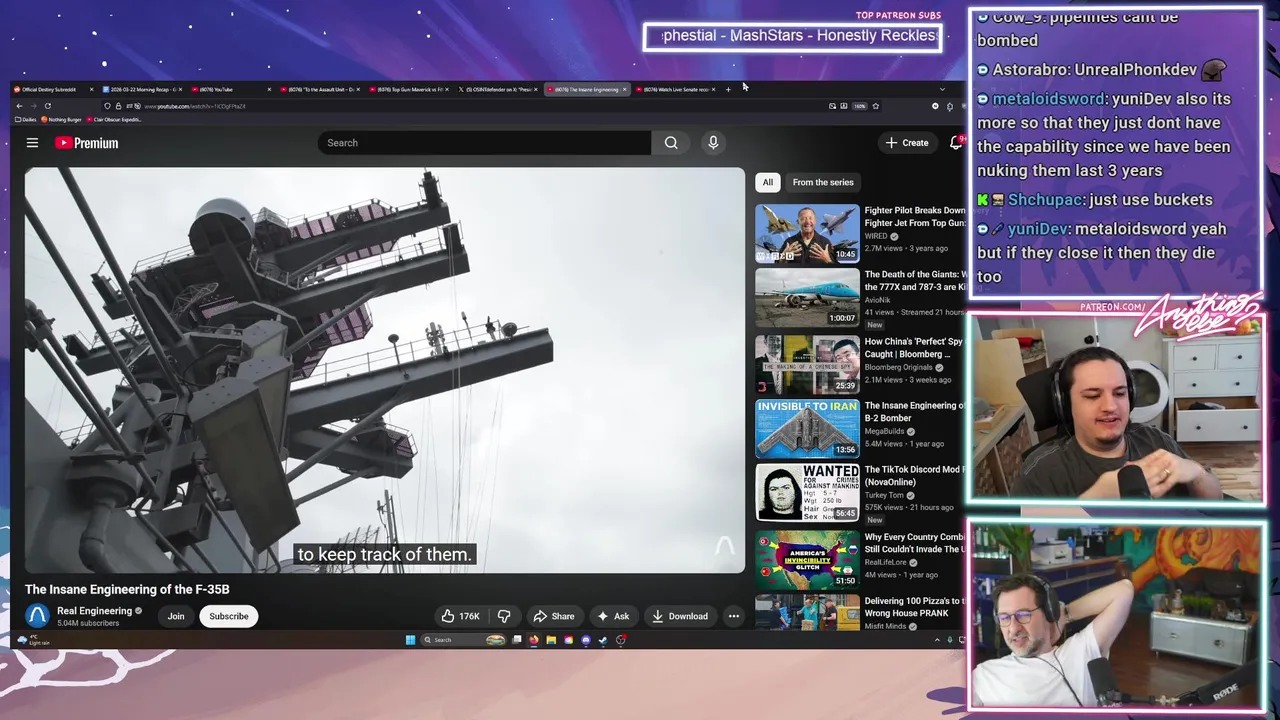This screenshot has width=1280, height=720.
Task: Start voice search with microphone icon
Action: pyautogui.click(x=713, y=143)
